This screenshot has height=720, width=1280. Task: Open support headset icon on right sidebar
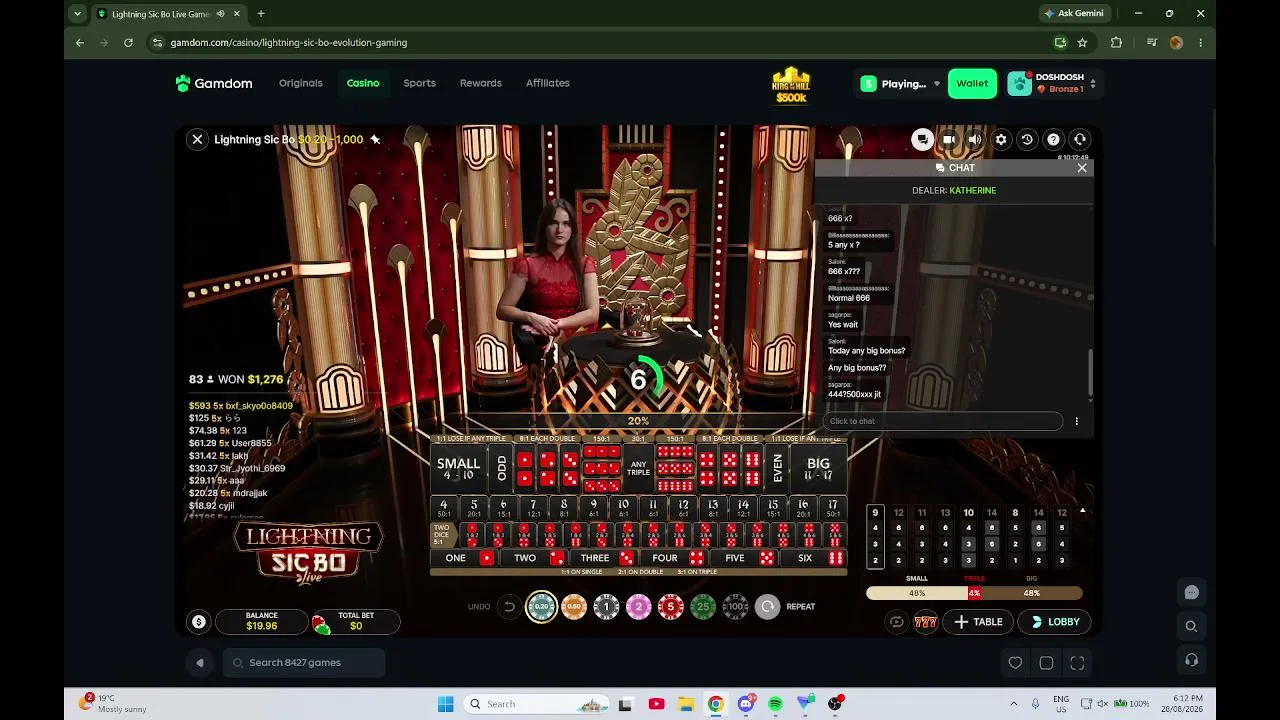click(1191, 660)
